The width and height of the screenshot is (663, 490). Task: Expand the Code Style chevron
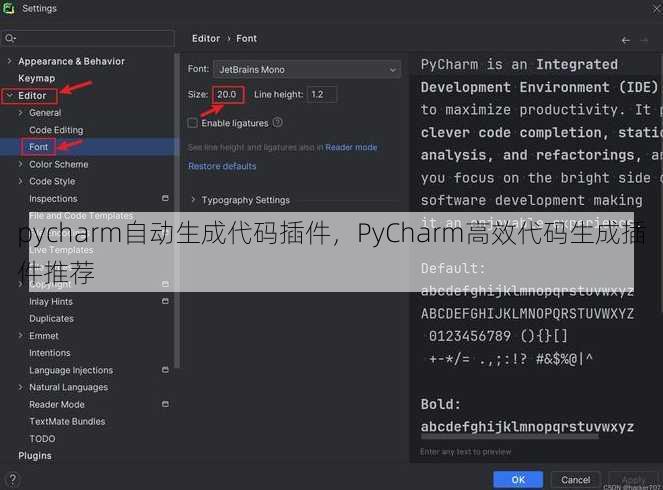(20, 181)
